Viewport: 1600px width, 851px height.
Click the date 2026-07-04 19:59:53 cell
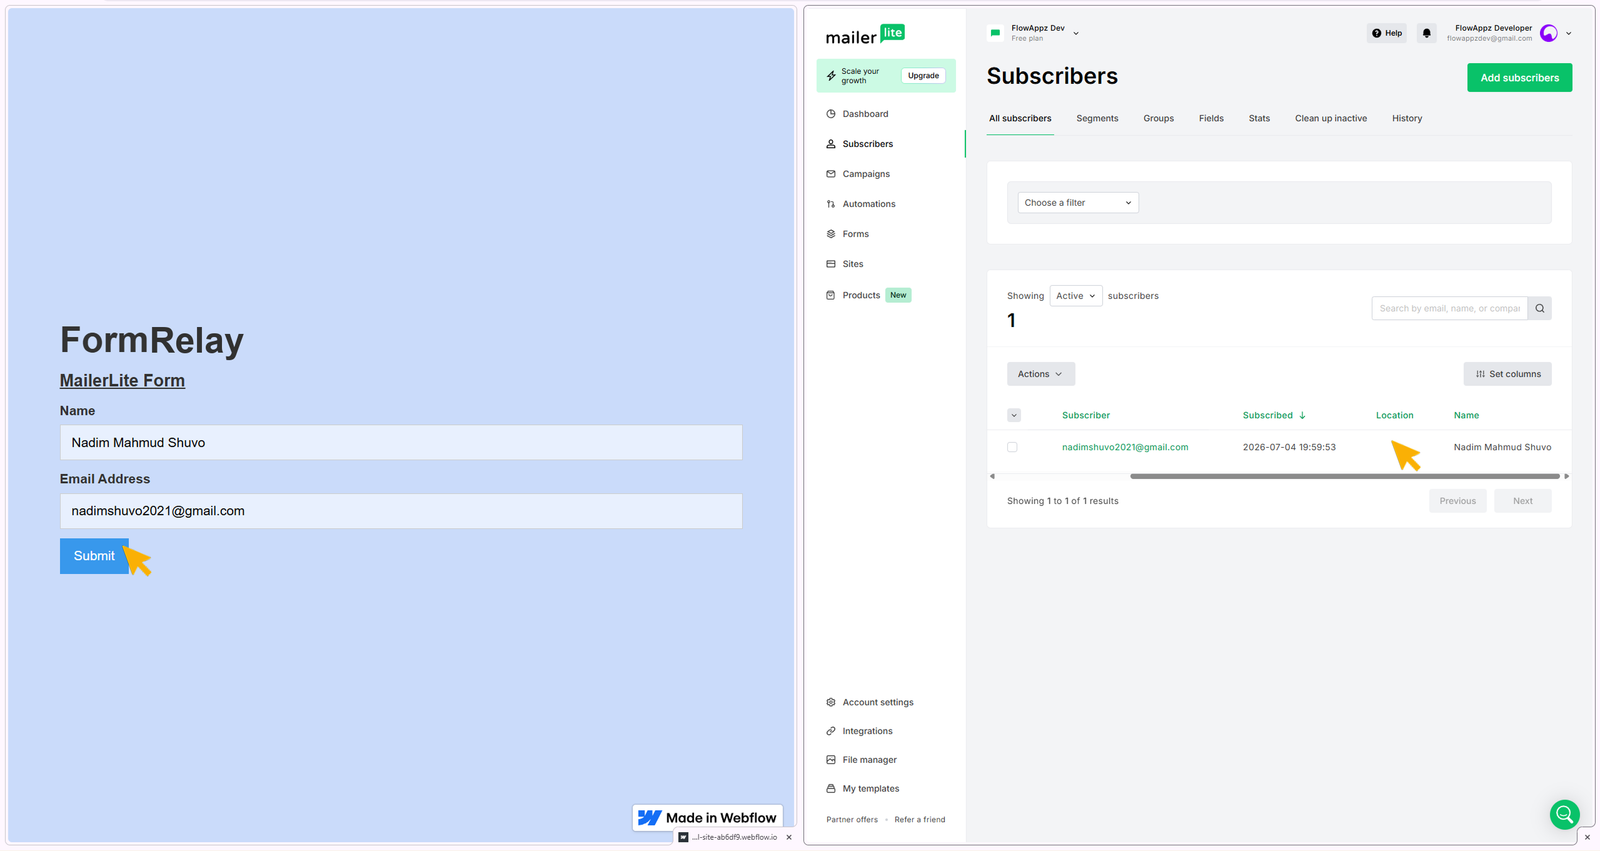(x=1289, y=447)
